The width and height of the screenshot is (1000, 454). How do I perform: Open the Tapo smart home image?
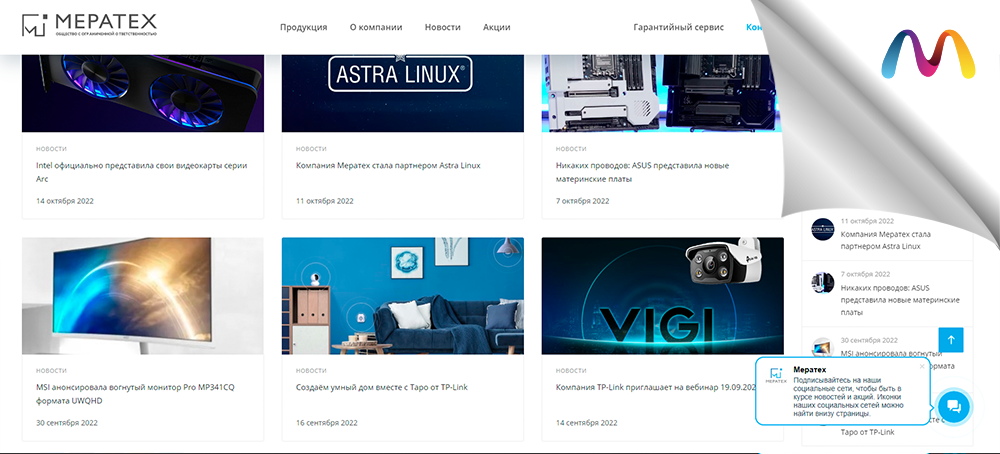(402, 296)
